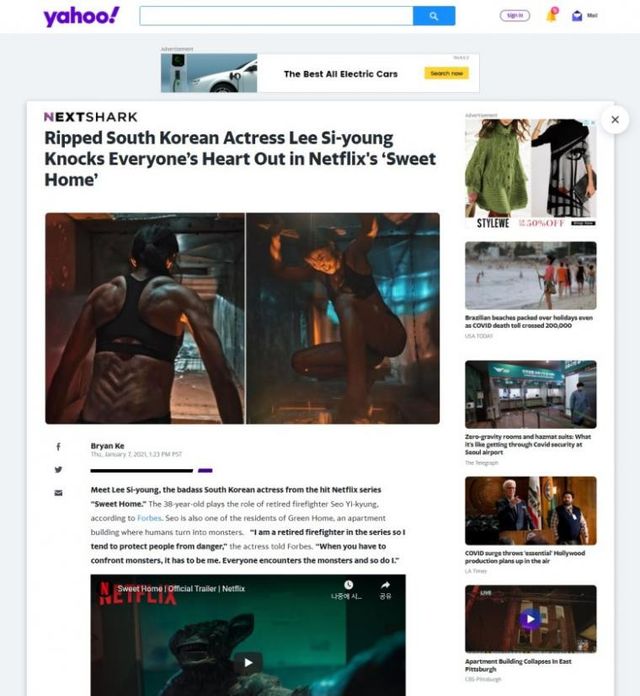This screenshot has width=640, height=696.
Task: Share article via email icon
Action: tap(58, 493)
